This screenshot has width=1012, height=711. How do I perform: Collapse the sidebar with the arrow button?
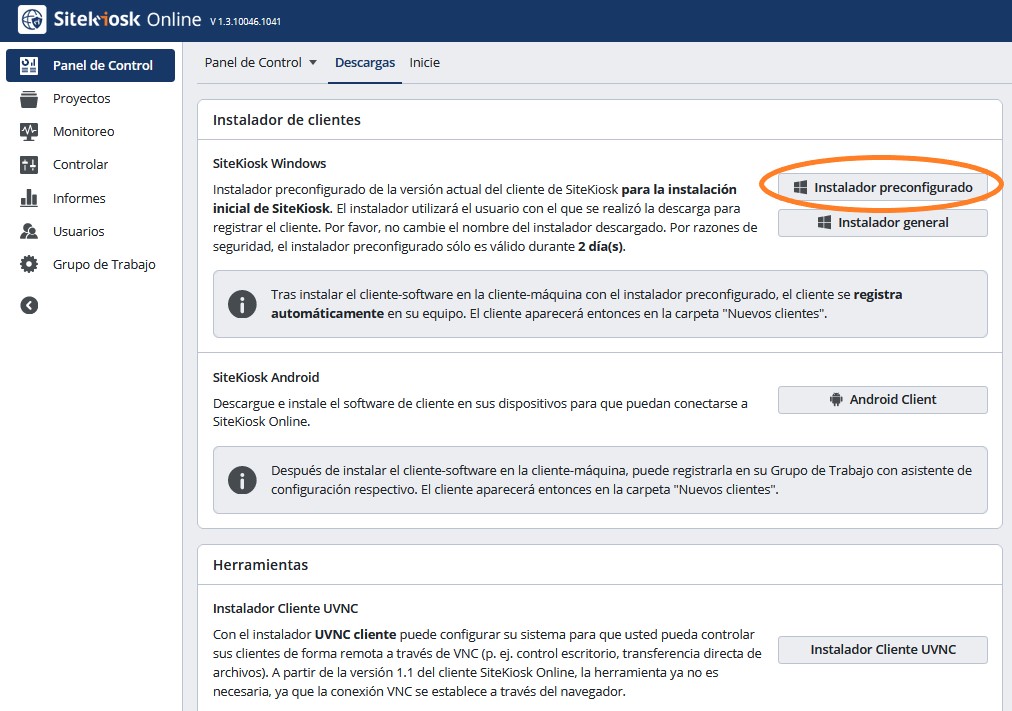pos(29,305)
